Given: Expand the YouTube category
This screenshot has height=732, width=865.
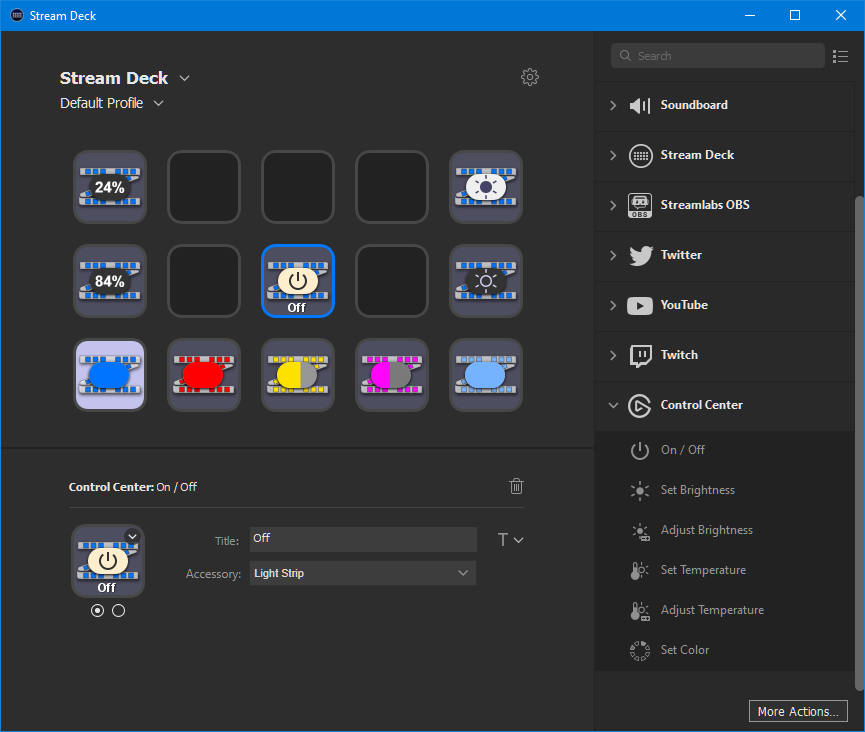Looking at the screenshot, I should [x=613, y=305].
